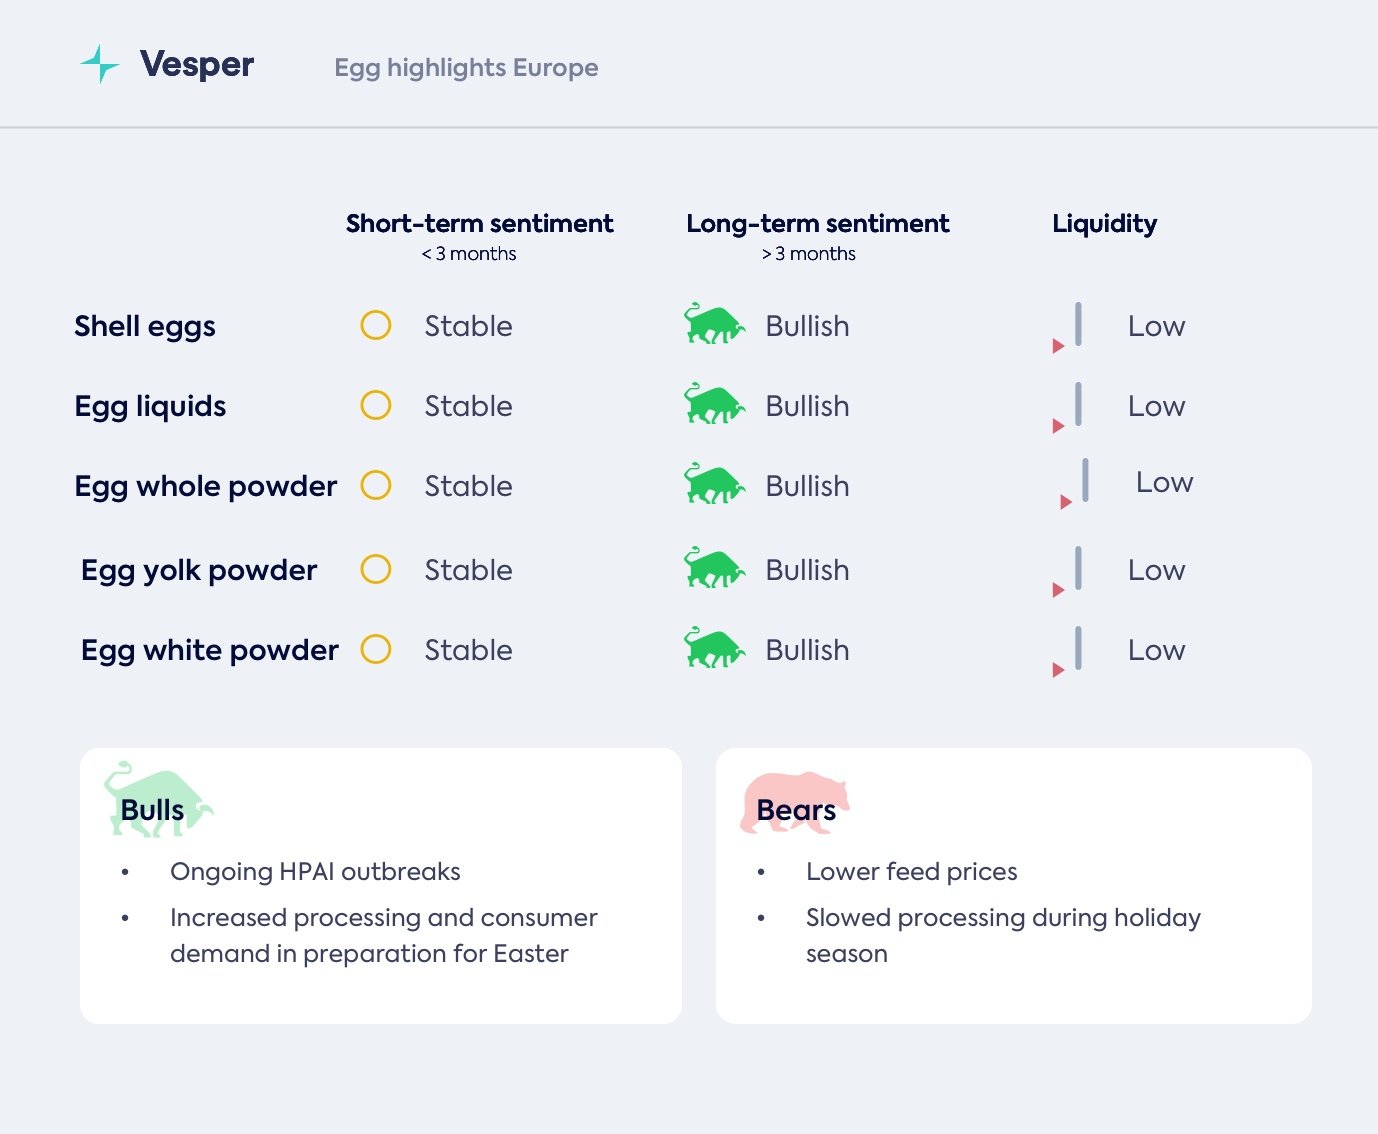The width and height of the screenshot is (1378, 1134).
Task: Click red liquidity arrow for Shell eggs
Action: (1058, 346)
